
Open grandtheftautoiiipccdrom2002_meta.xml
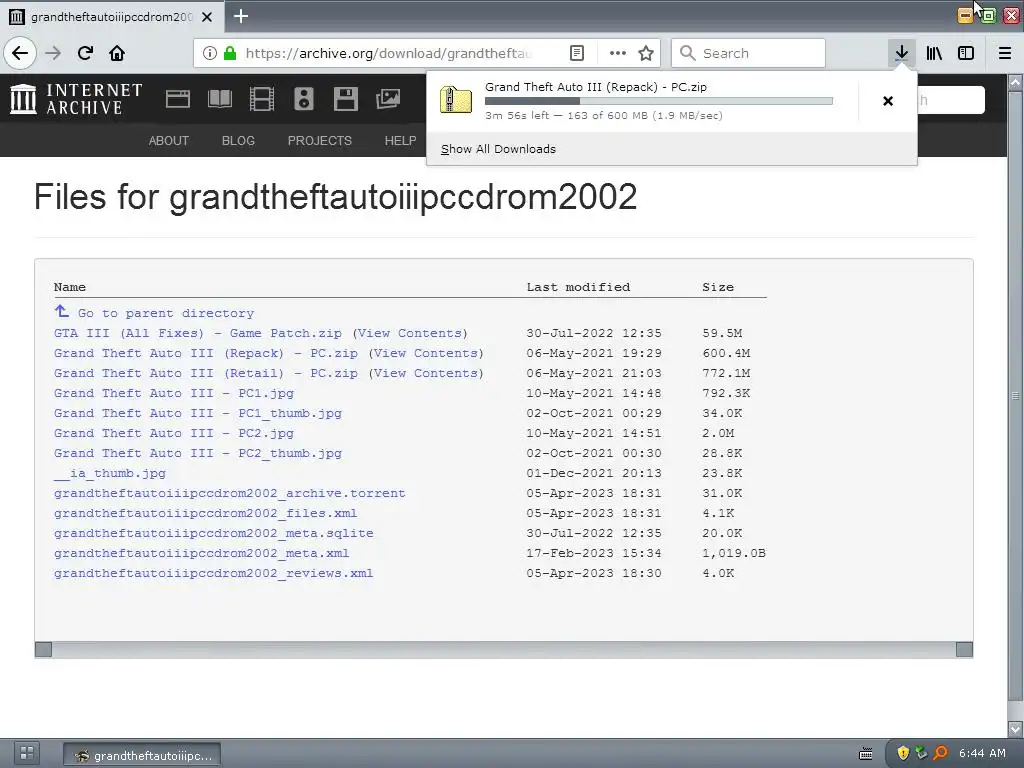tap(202, 553)
